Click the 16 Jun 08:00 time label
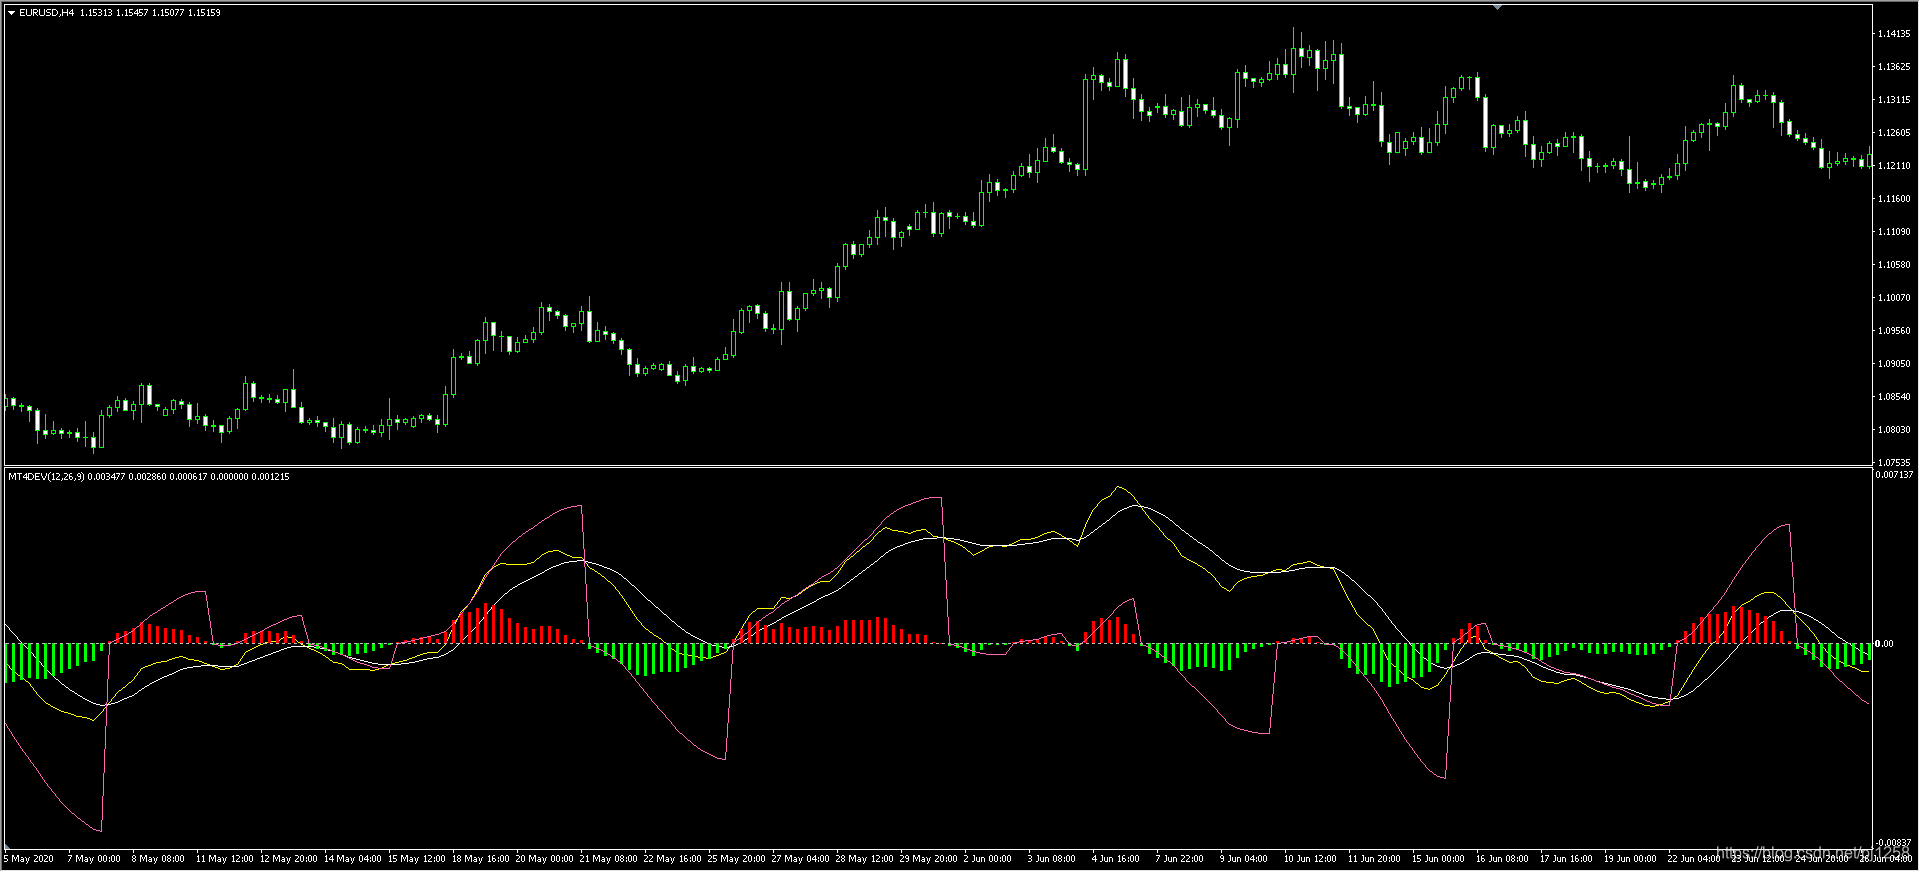The image size is (1920, 872). (x=1502, y=859)
